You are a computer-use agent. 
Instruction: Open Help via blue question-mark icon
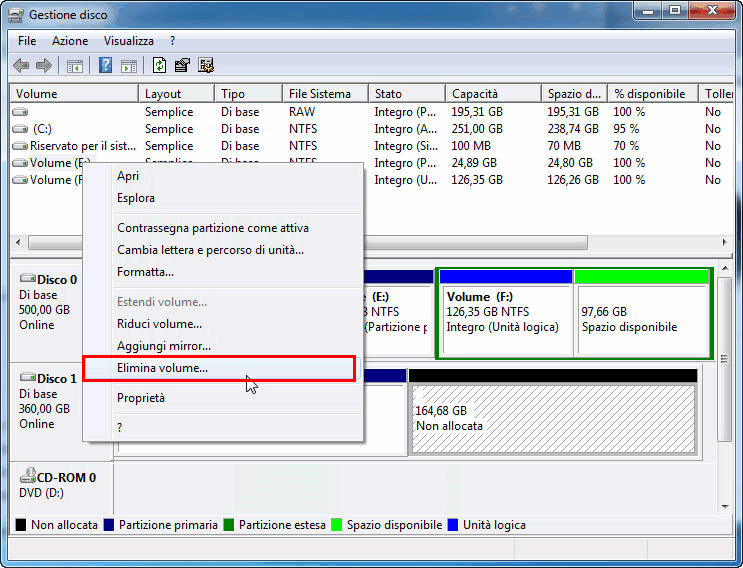click(105, 65)
